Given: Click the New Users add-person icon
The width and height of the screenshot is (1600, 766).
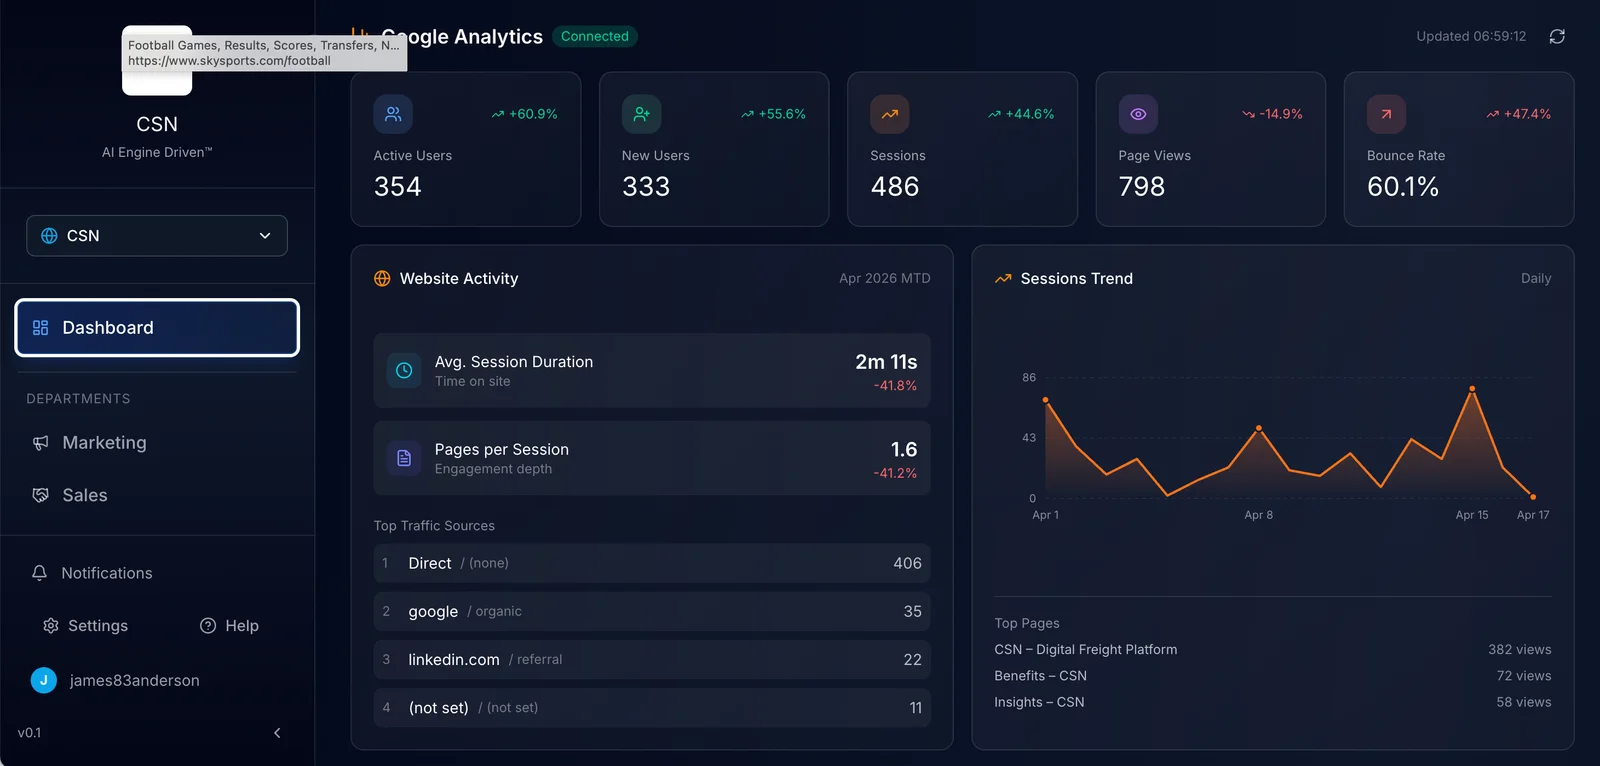Looking at the screenshot, I should click(x=641, y=114).
